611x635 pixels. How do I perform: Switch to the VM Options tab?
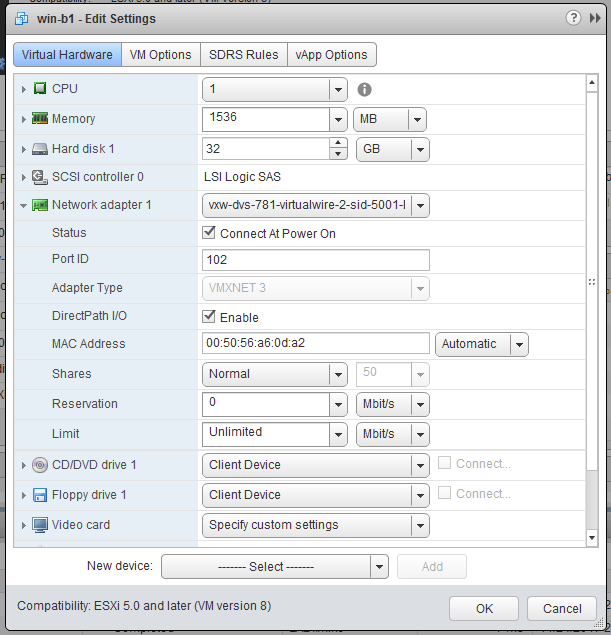(160, 55)
